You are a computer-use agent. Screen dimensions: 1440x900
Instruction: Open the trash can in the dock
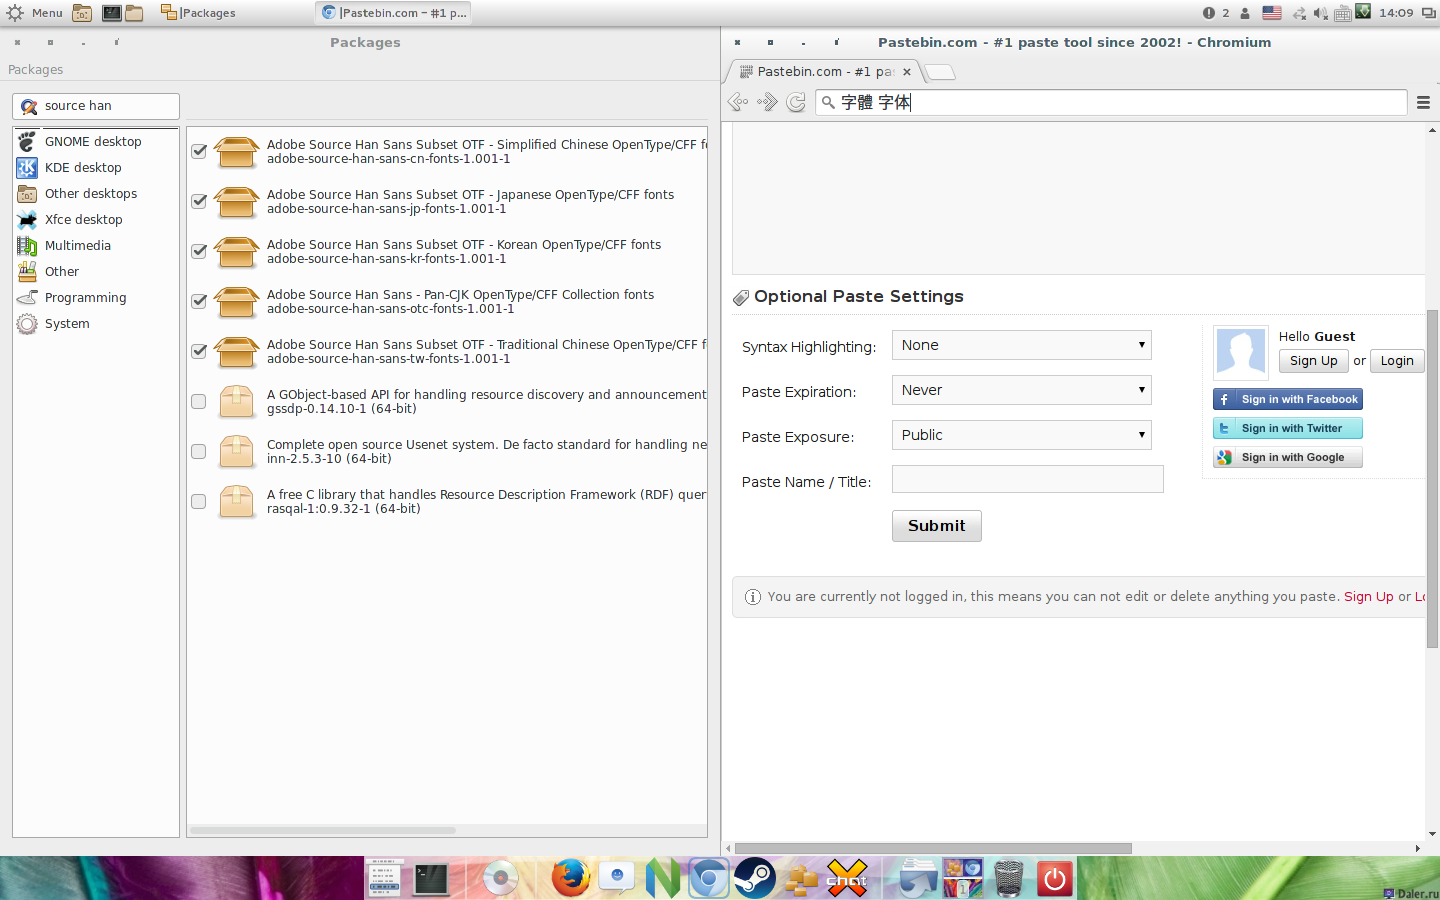[x=1009, y=878]
